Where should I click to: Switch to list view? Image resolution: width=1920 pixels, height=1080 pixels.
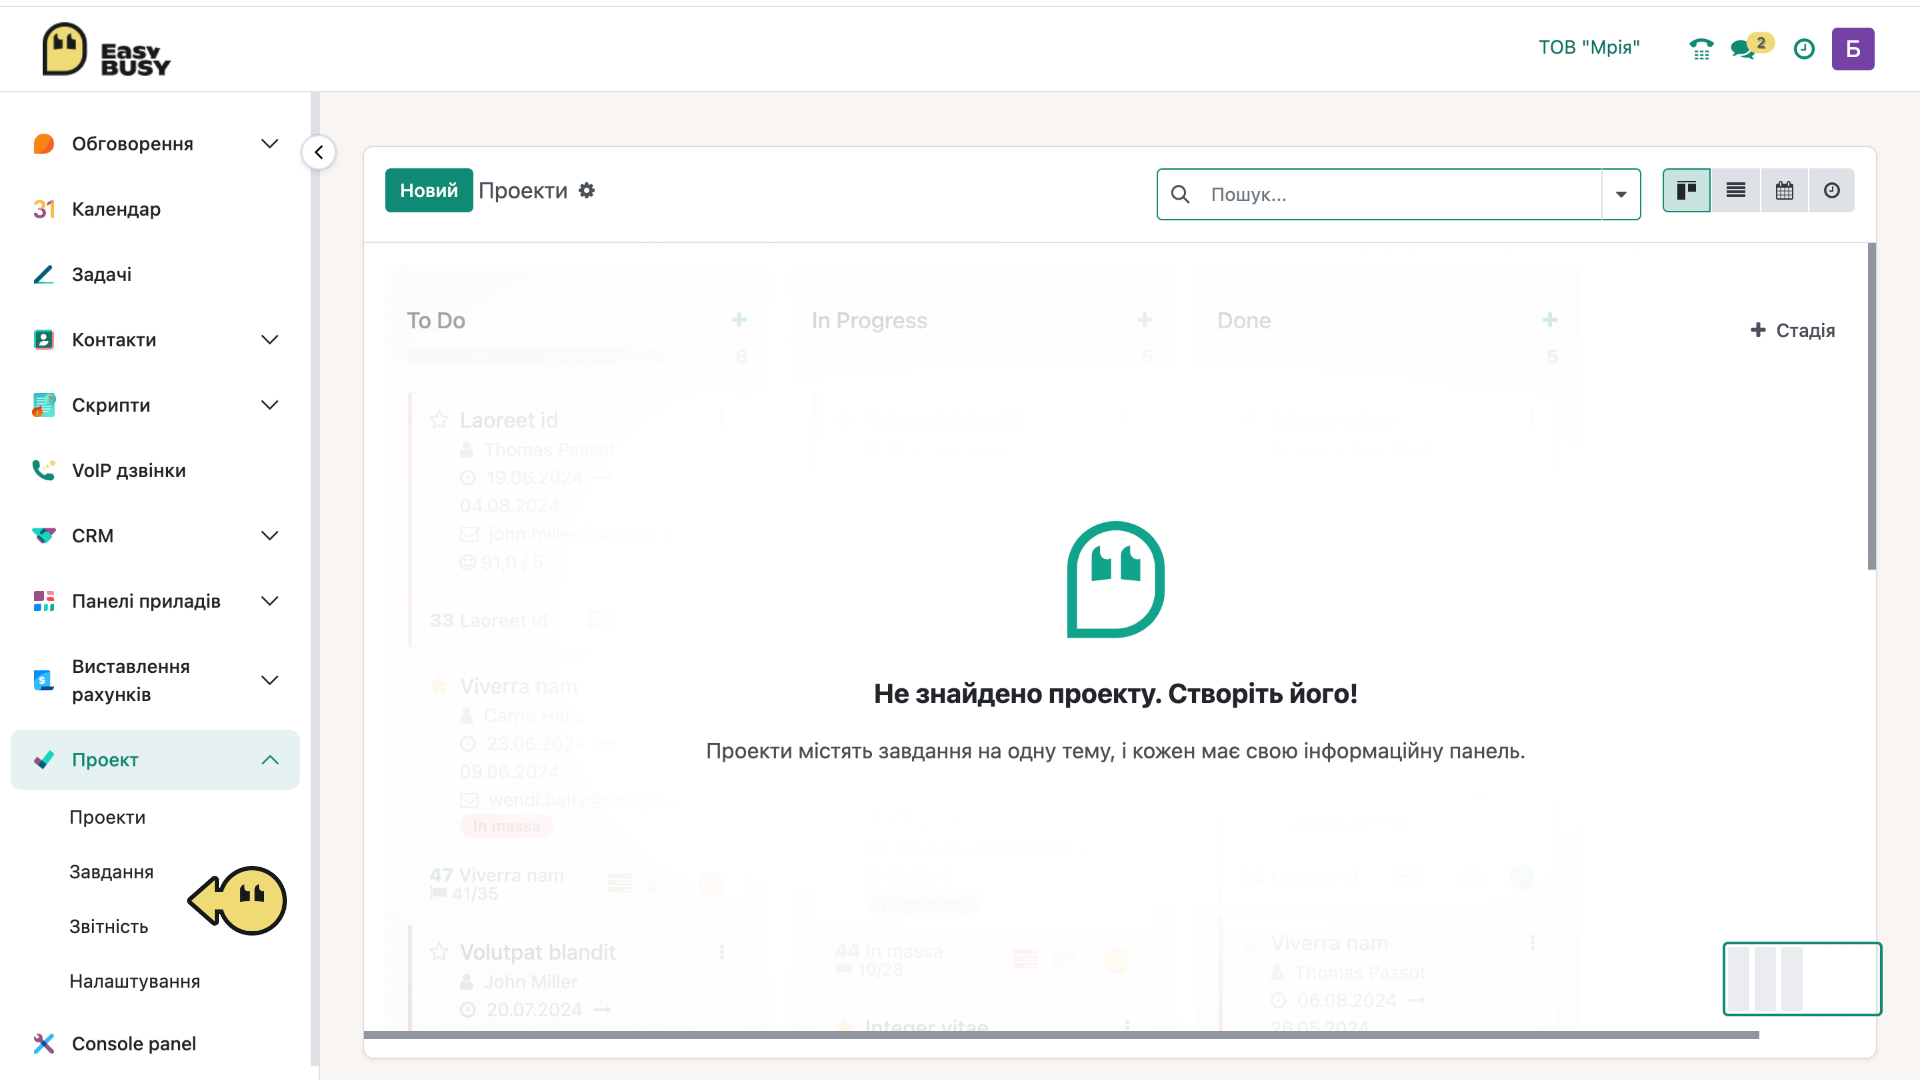click(1736, 190)
